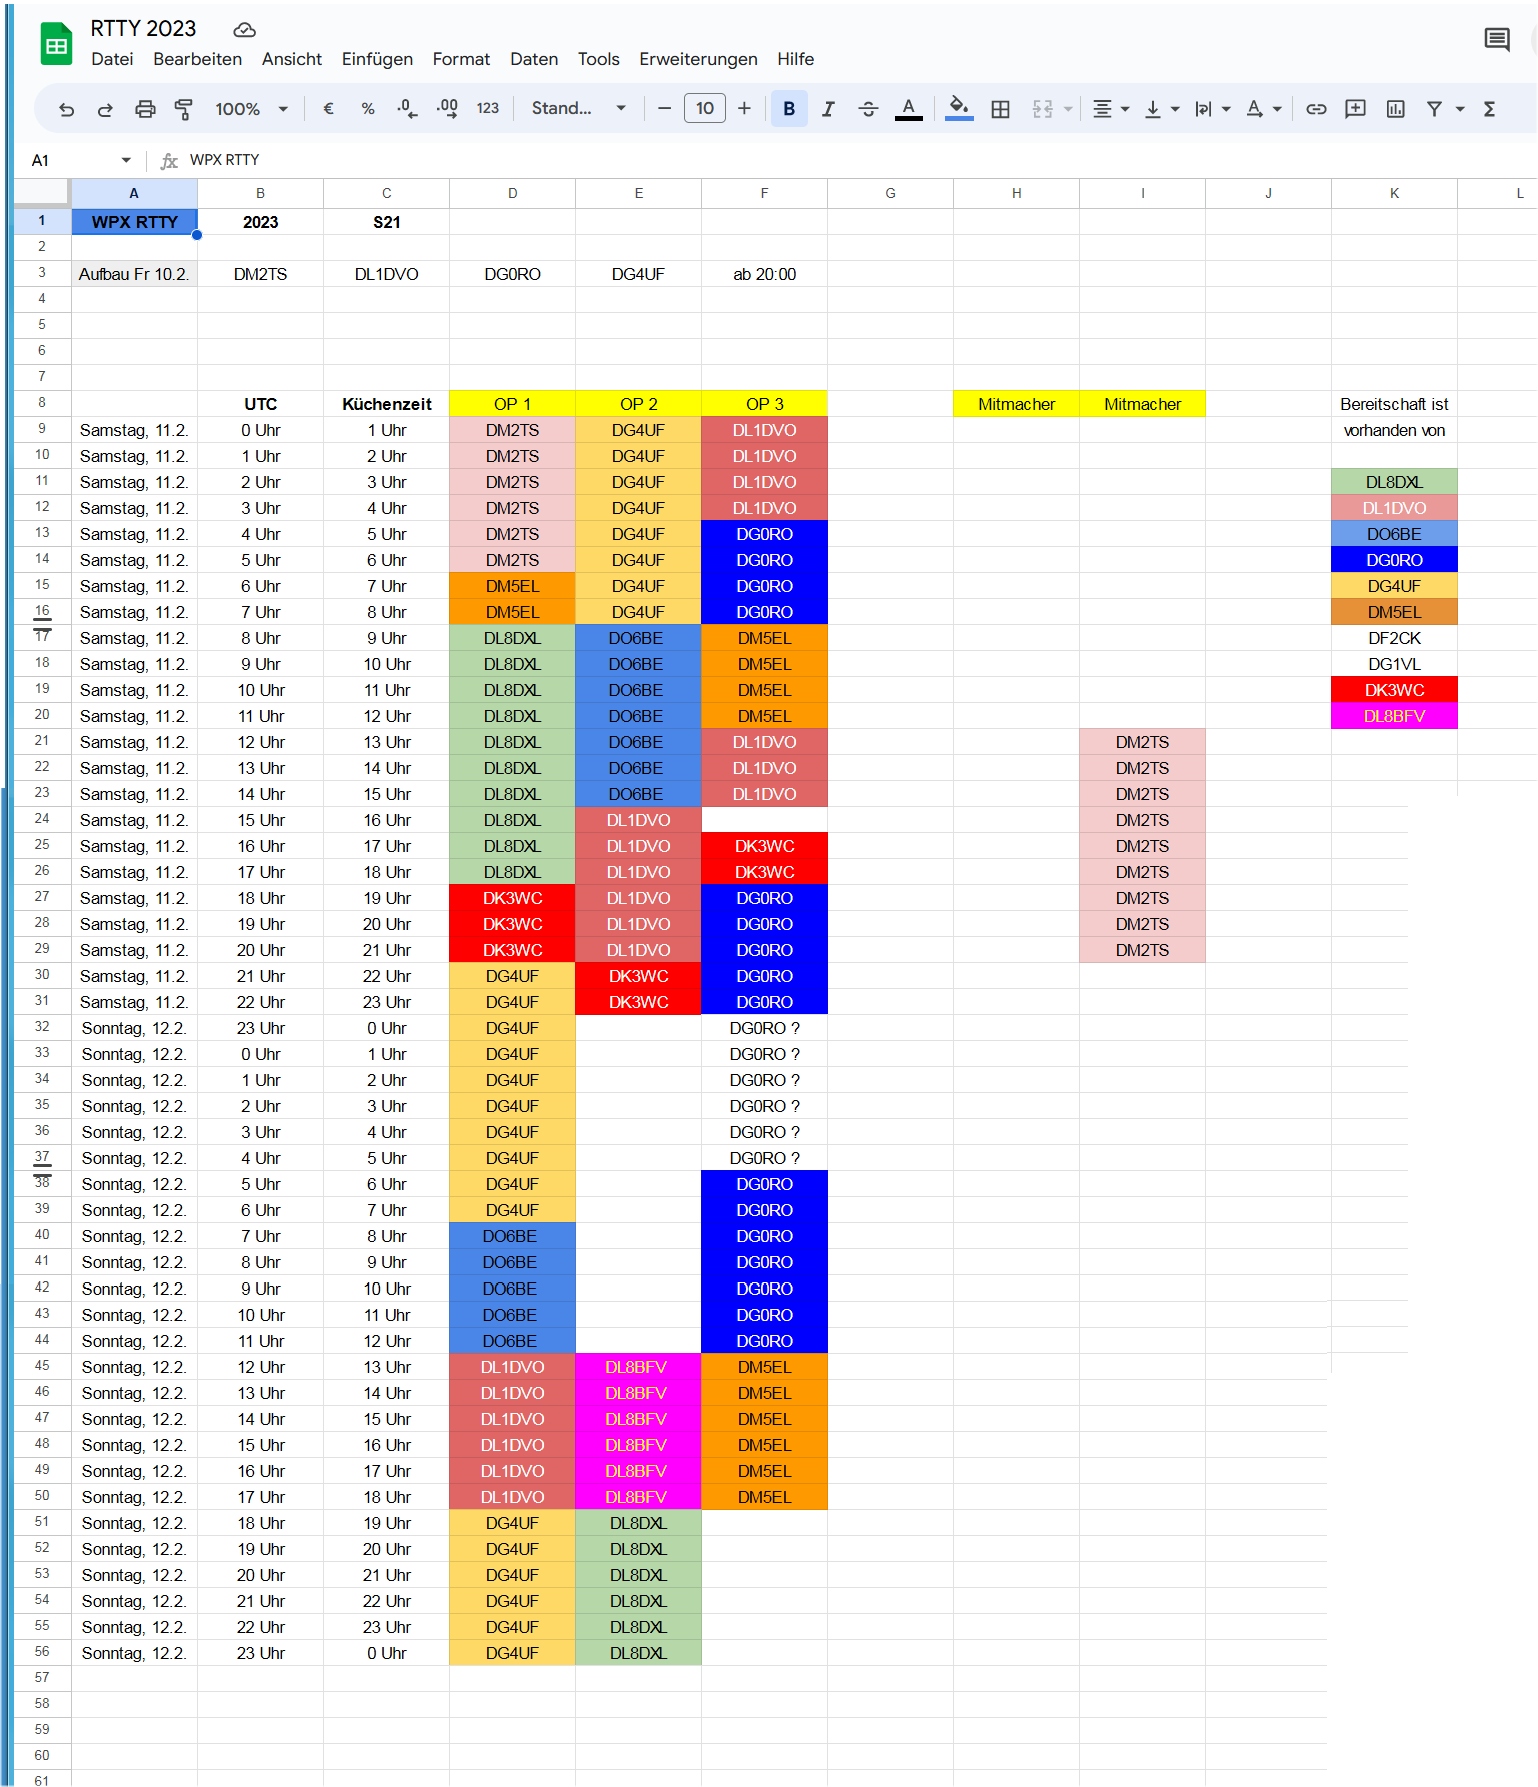
Task: Expand the merge cells dropdown arrow
Action: [x=1068, y=109]
